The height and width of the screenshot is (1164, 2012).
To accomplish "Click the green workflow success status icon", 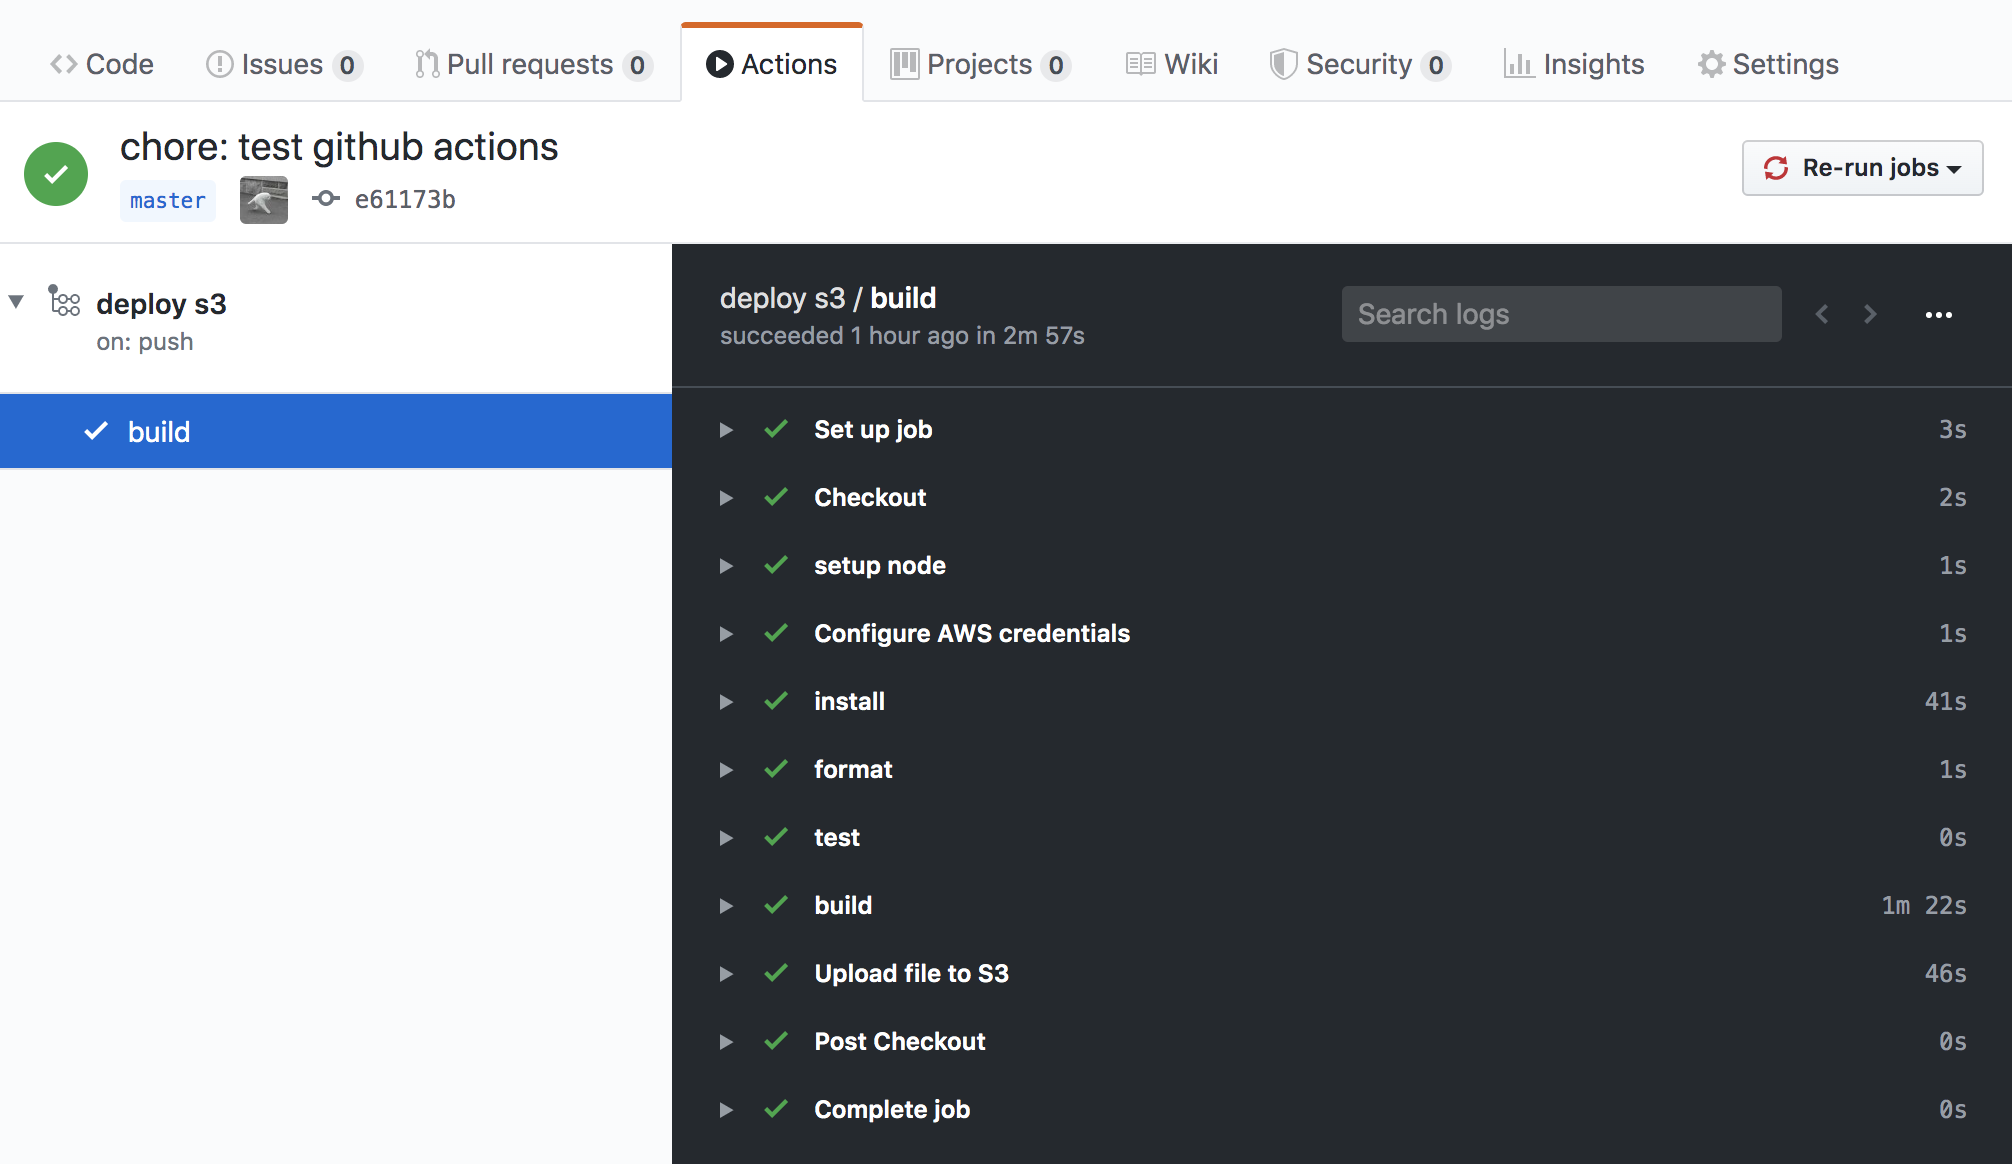I will tap(56, 174).
